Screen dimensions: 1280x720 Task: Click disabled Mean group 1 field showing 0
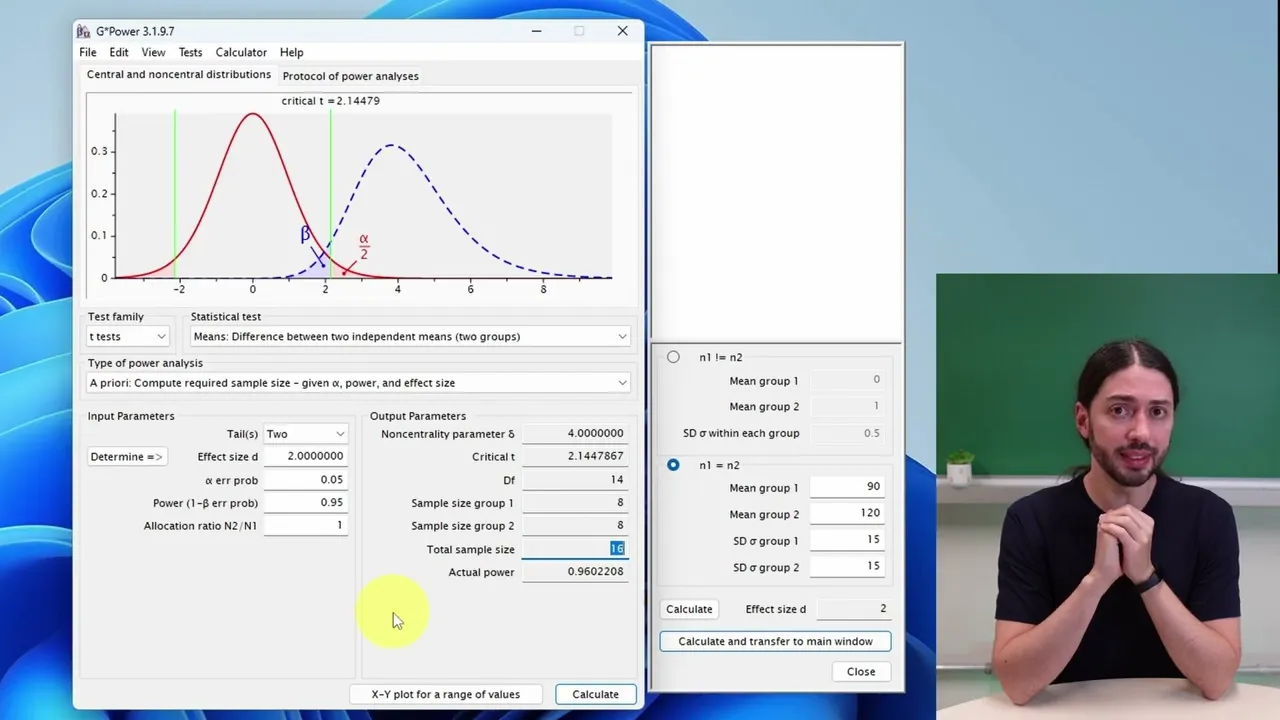(x=847, y=379)
